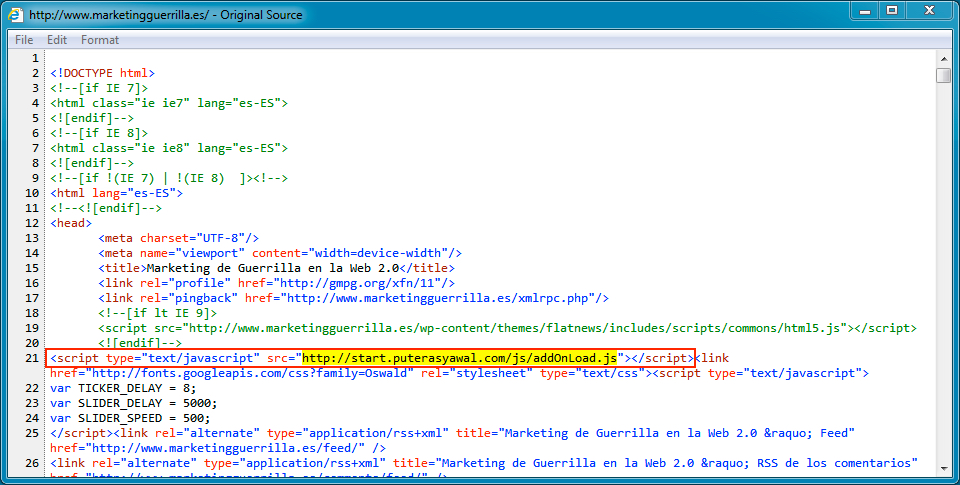Image resolution: width=960 pixels, height=485 pixels.
Task: Open the File menu
Action: point(24,40)
